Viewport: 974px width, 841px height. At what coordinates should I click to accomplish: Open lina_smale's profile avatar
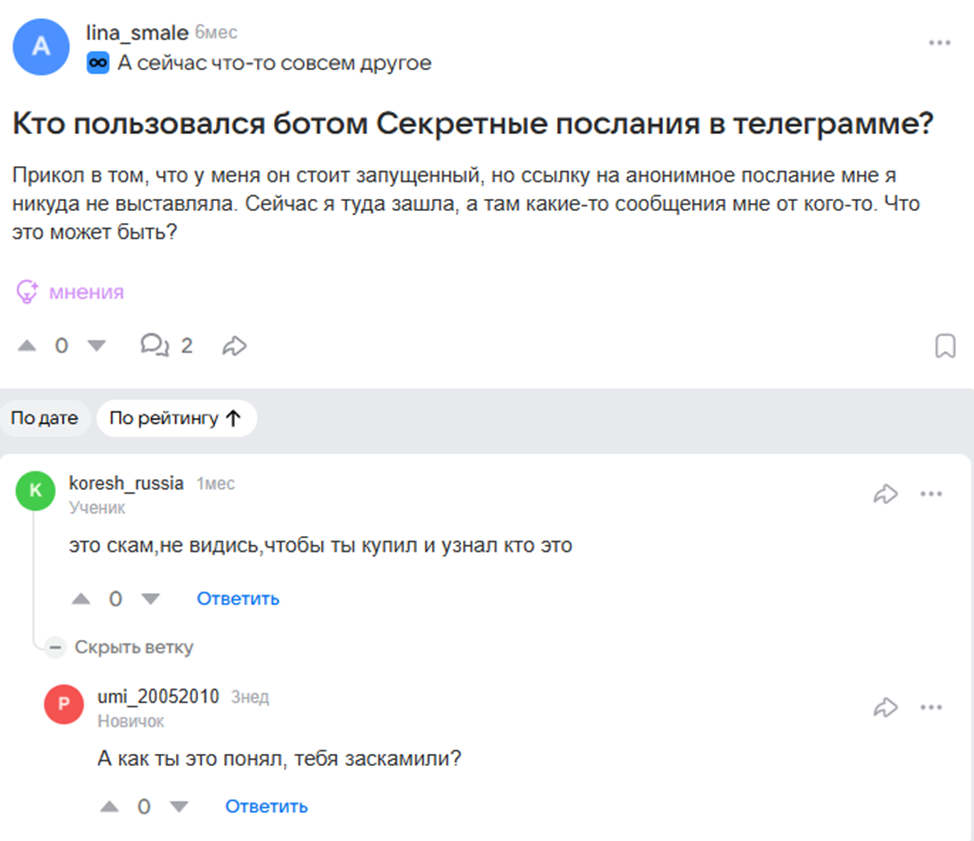click(x=41, y=46)
